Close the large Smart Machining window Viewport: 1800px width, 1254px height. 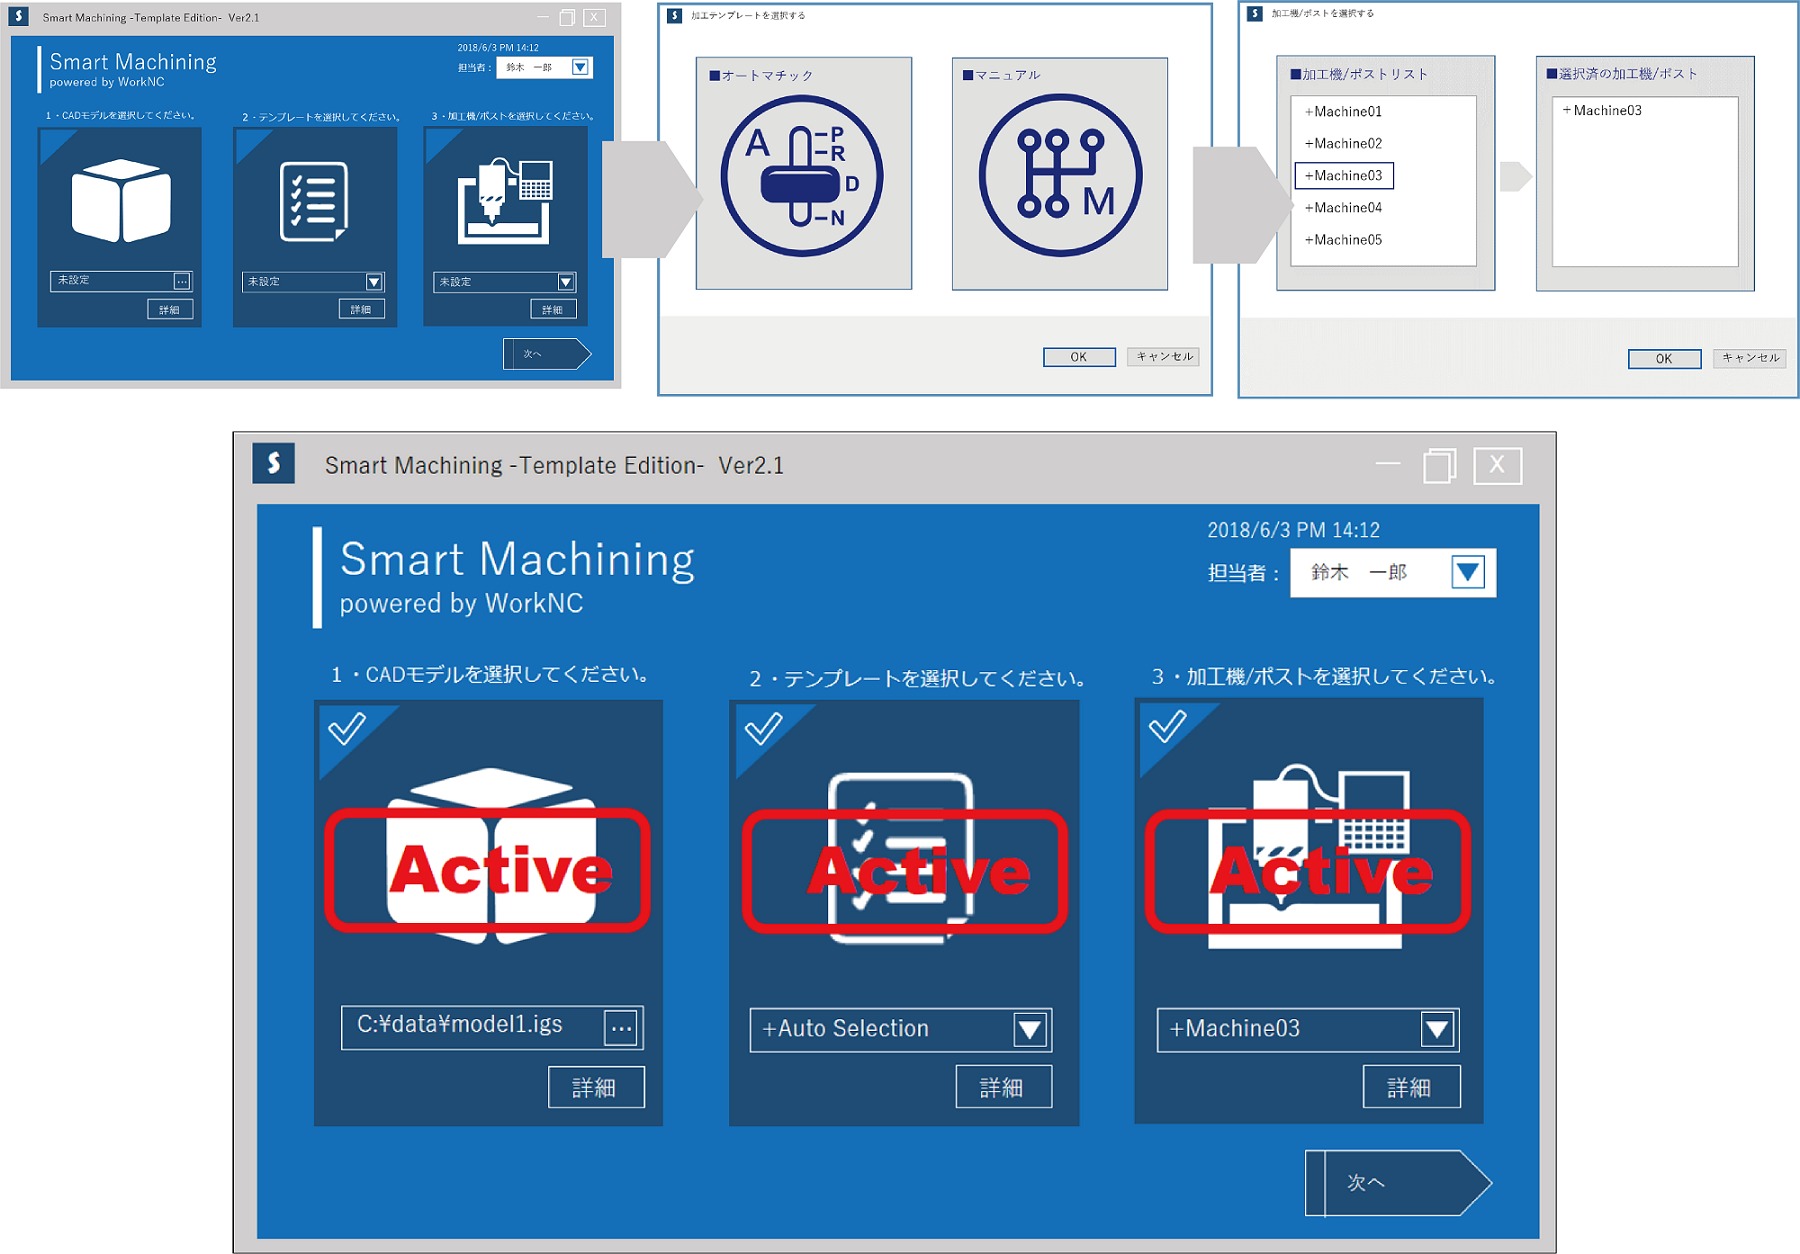click(1497, 465)
